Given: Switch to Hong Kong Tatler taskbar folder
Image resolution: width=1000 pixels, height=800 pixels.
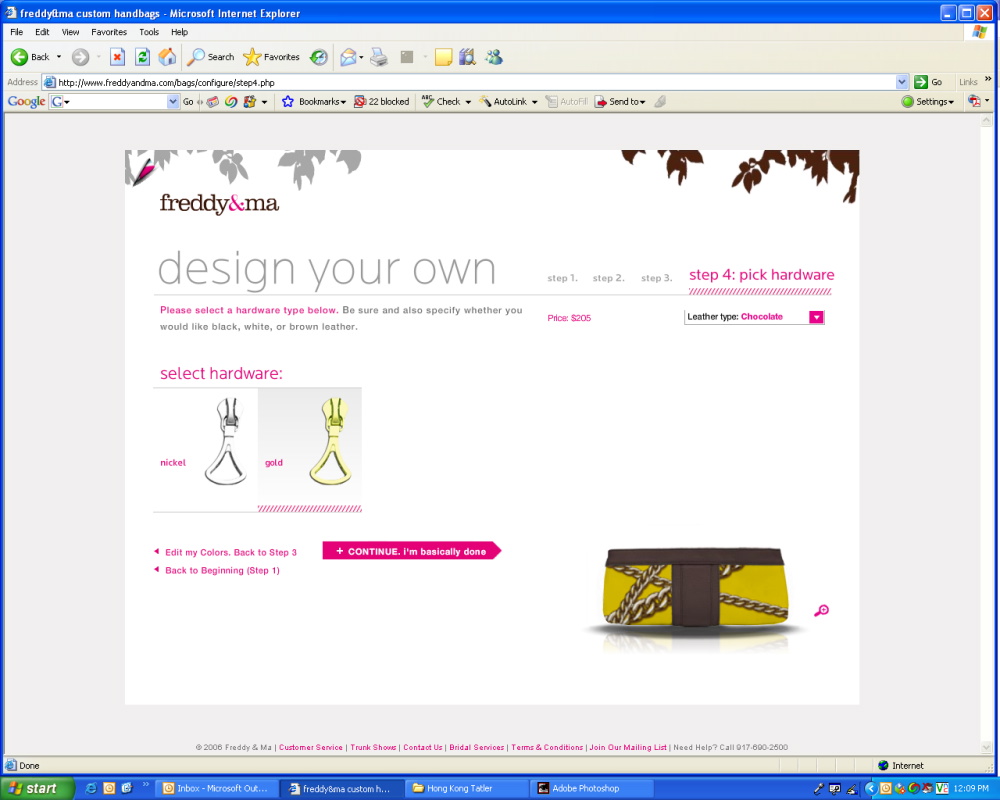Looking at the screenshot, I should [466, 789].
